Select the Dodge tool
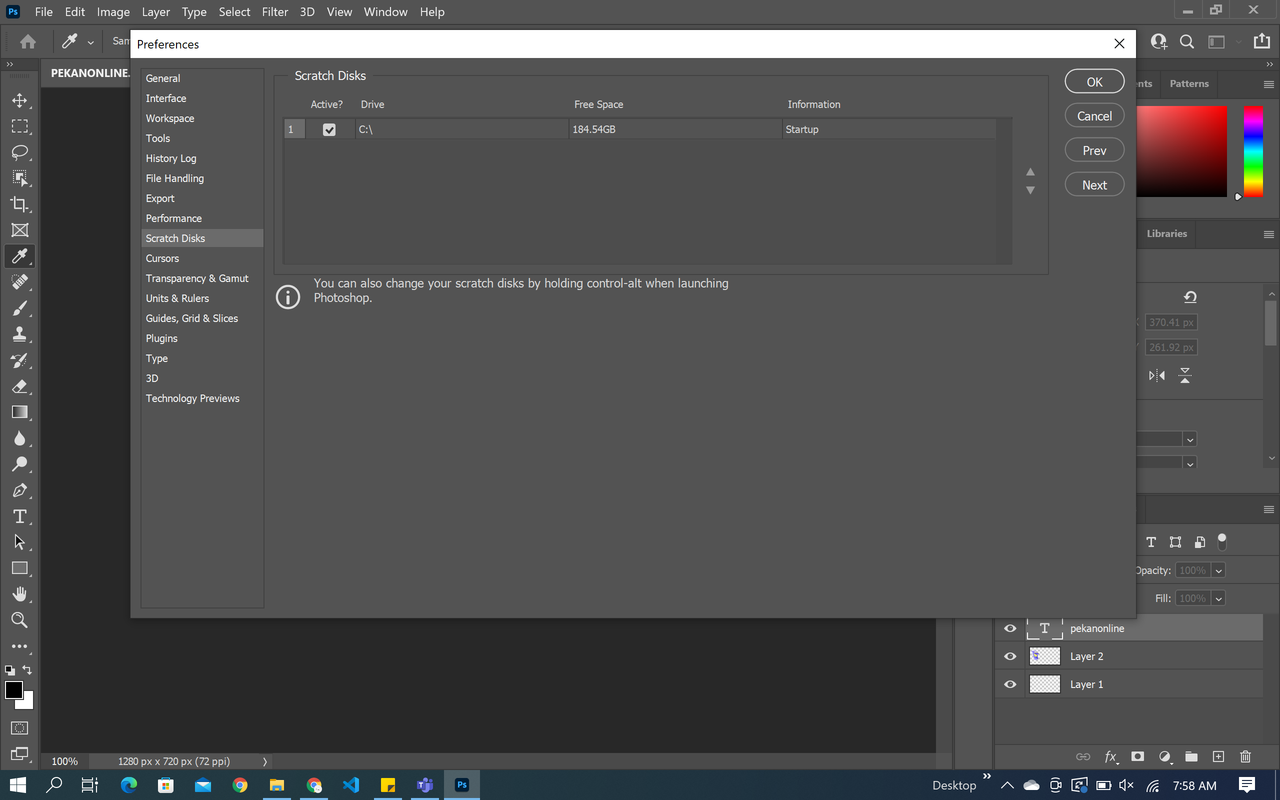This screenshot has height=800, width=1280. pos(19,464)
